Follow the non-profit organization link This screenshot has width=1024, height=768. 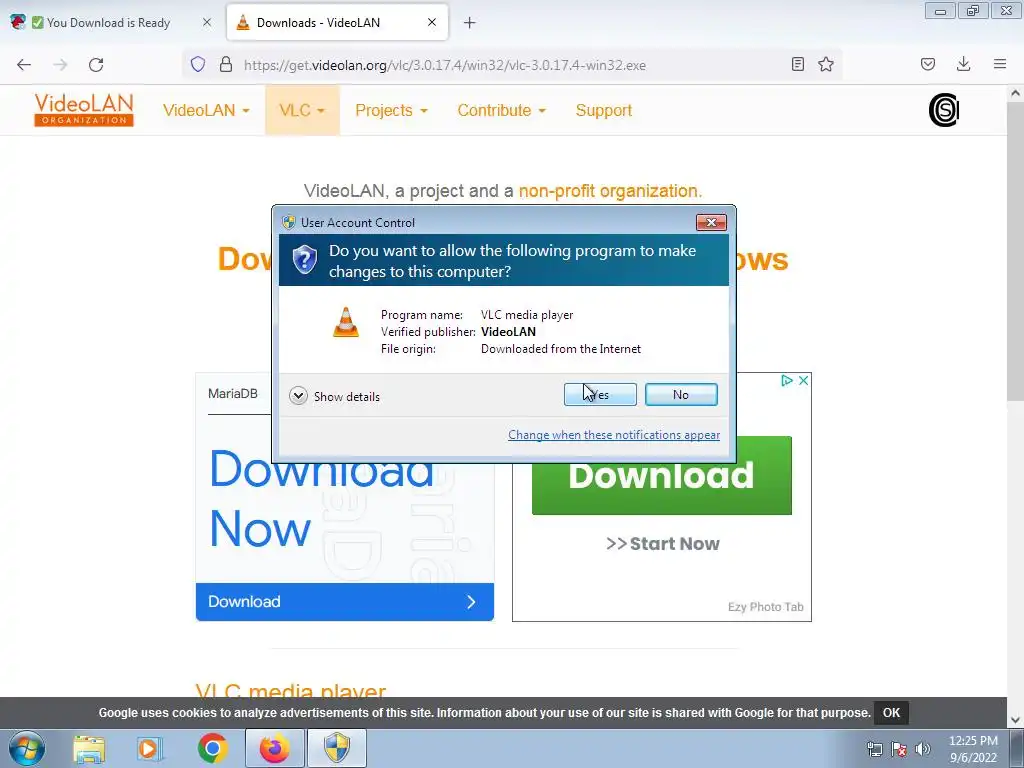[x=610, y=191]
